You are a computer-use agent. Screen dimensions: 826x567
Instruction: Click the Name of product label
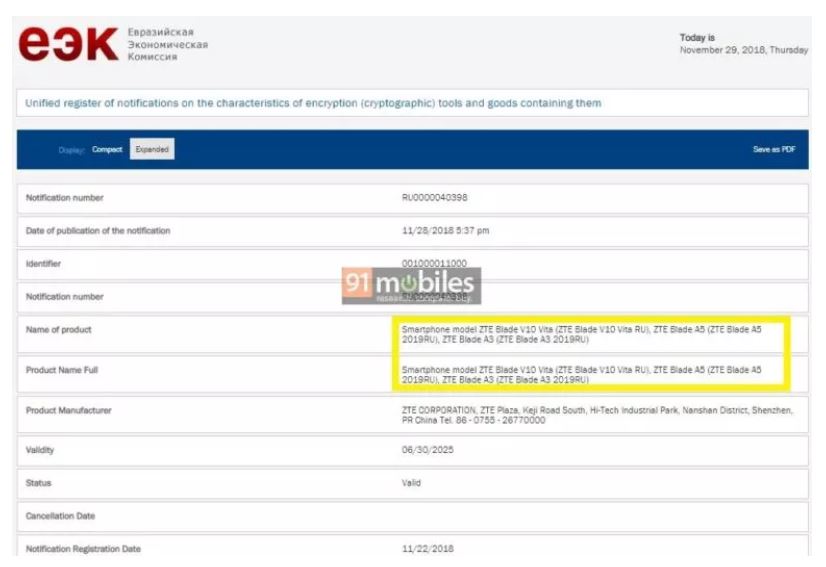pos(58,330)
